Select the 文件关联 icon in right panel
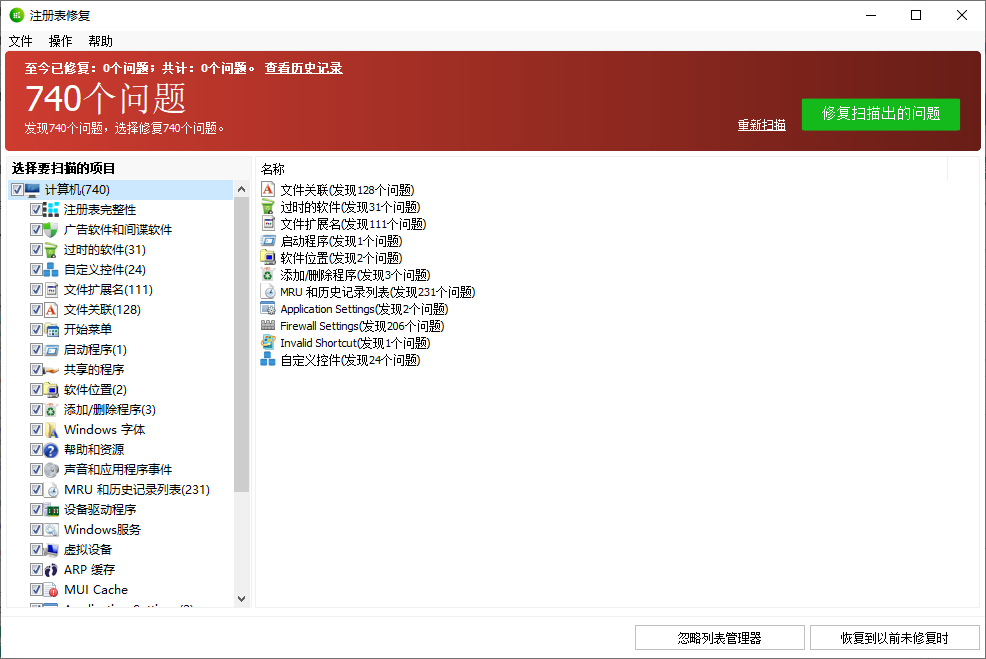 (266, 189)
